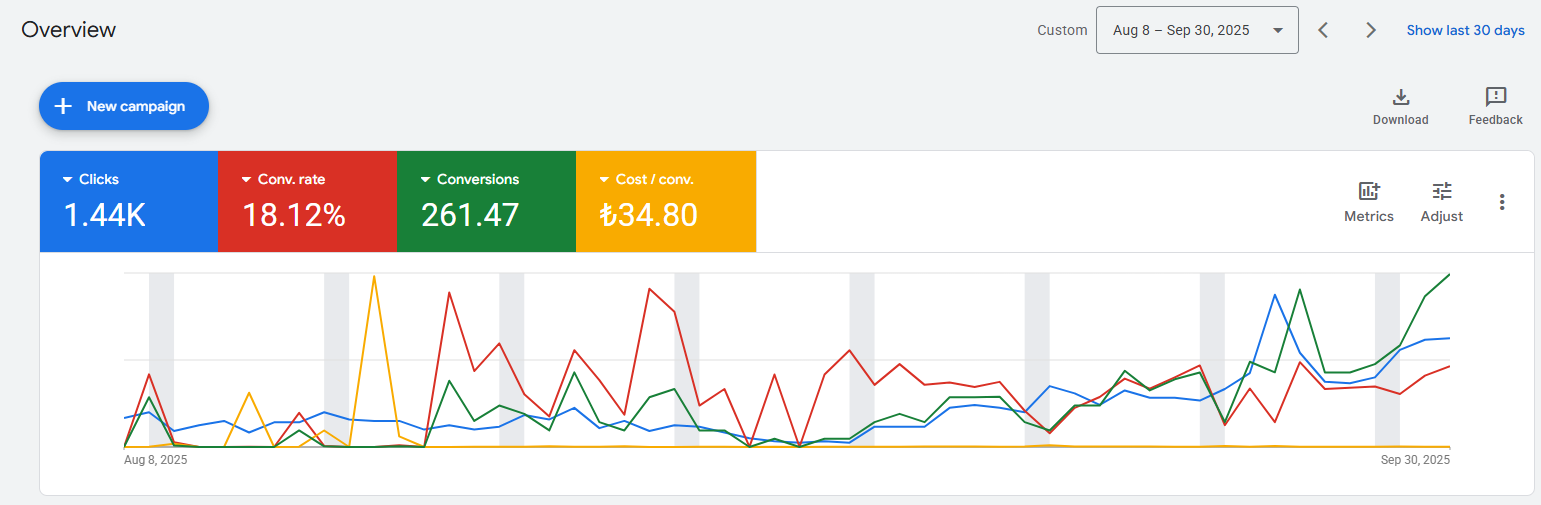The height and width of the screenshot is (505, 1541).
Task: Go to next date range arrow
Action: (1371, 30)
